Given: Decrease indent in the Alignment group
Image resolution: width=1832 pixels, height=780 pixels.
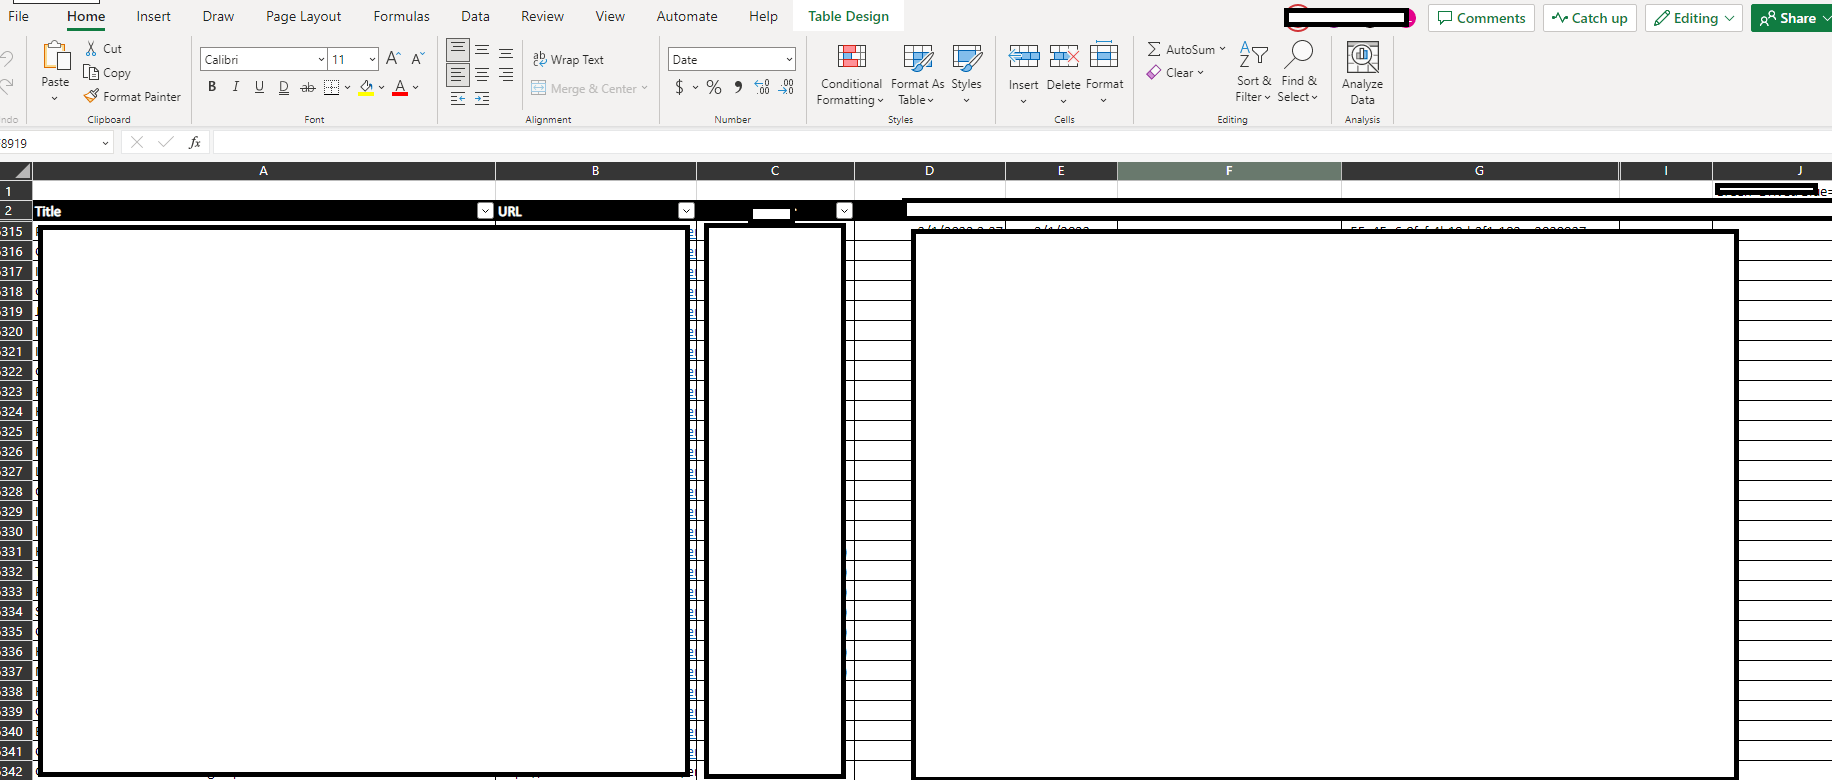Looking at the screenshot, I should tap(458, 99).
